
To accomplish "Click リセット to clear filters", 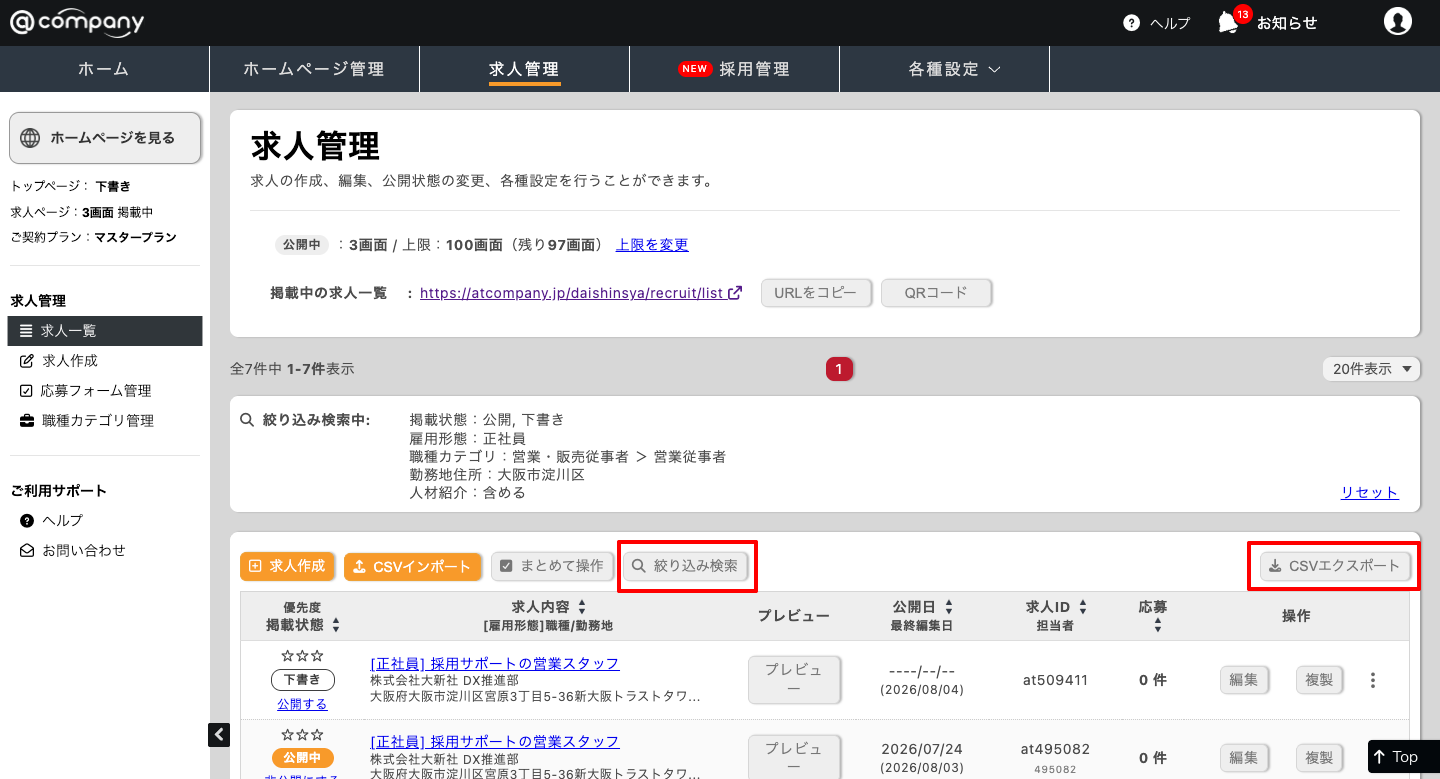I will click(1369, 493).
